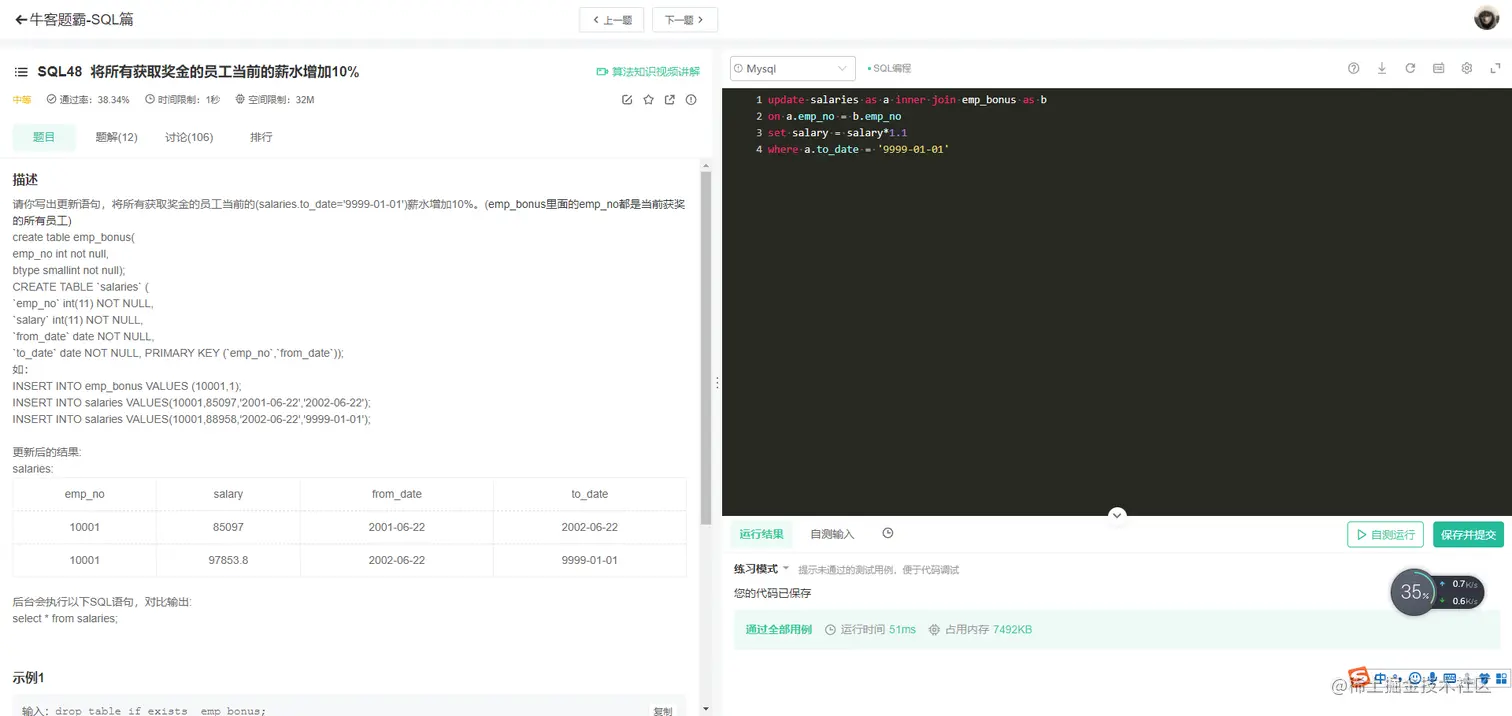Open the editor settings gear icon
Viewport: 1512px width, 716px height.
[1466, 68]
